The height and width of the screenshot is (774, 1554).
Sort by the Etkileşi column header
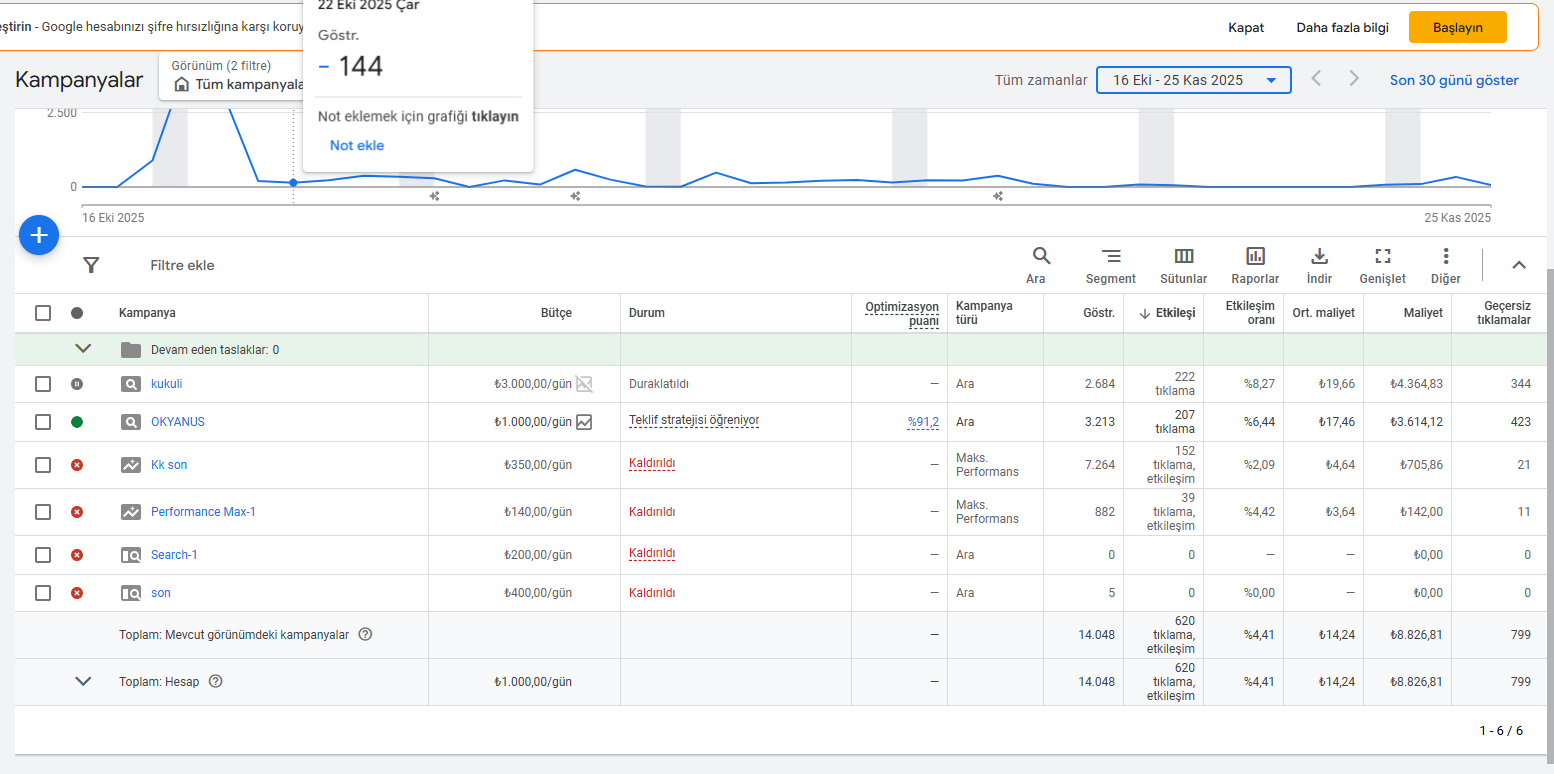click(x=1166, y=313)
